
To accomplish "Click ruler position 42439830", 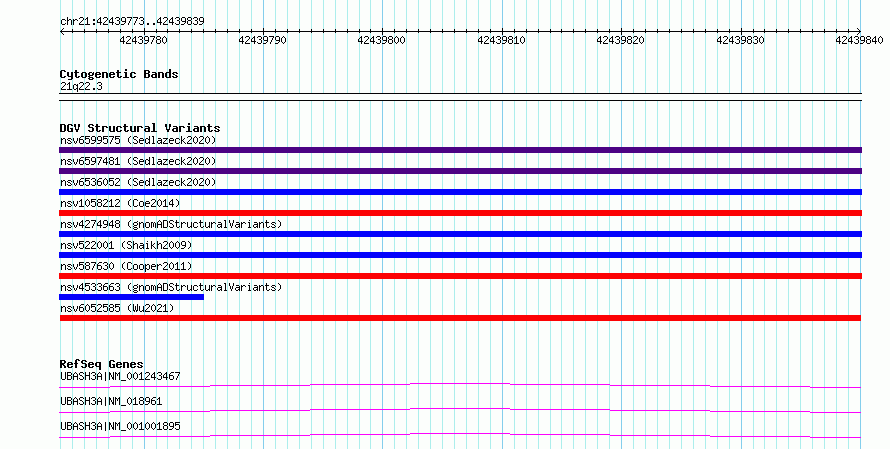I will click(741, 40).
